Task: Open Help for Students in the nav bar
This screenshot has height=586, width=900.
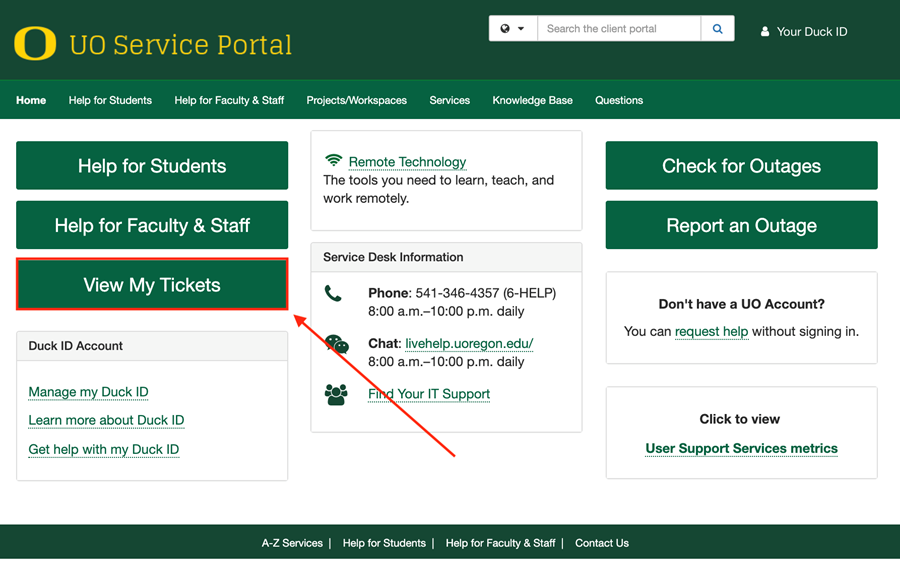Action: point(110,100)
